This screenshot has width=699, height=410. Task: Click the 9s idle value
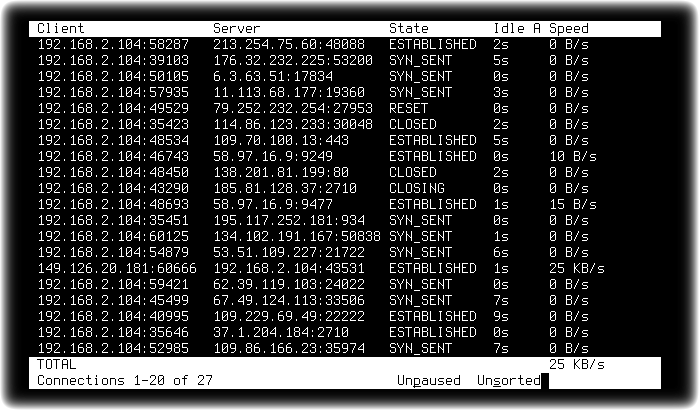pyautogui.click(x=501, y=317)
